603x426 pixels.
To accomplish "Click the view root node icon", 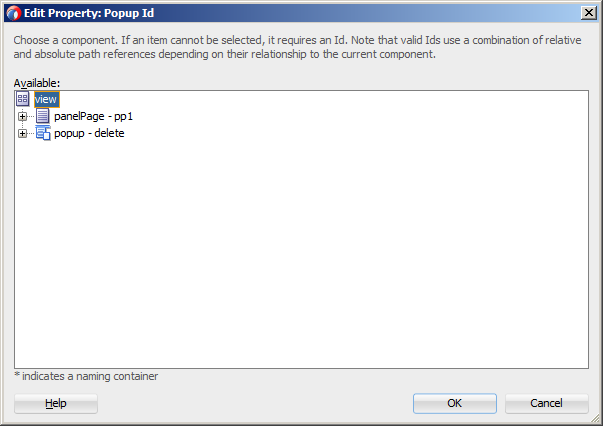I will (23, 99).
